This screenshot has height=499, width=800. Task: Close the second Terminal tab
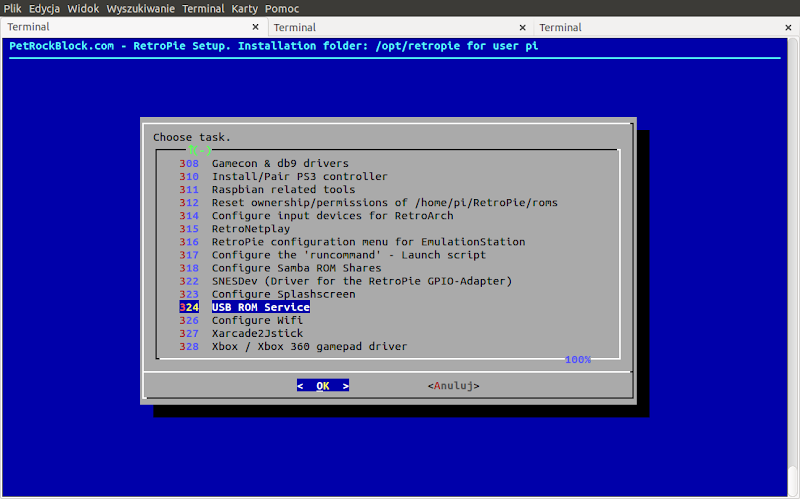coord(522,28)
